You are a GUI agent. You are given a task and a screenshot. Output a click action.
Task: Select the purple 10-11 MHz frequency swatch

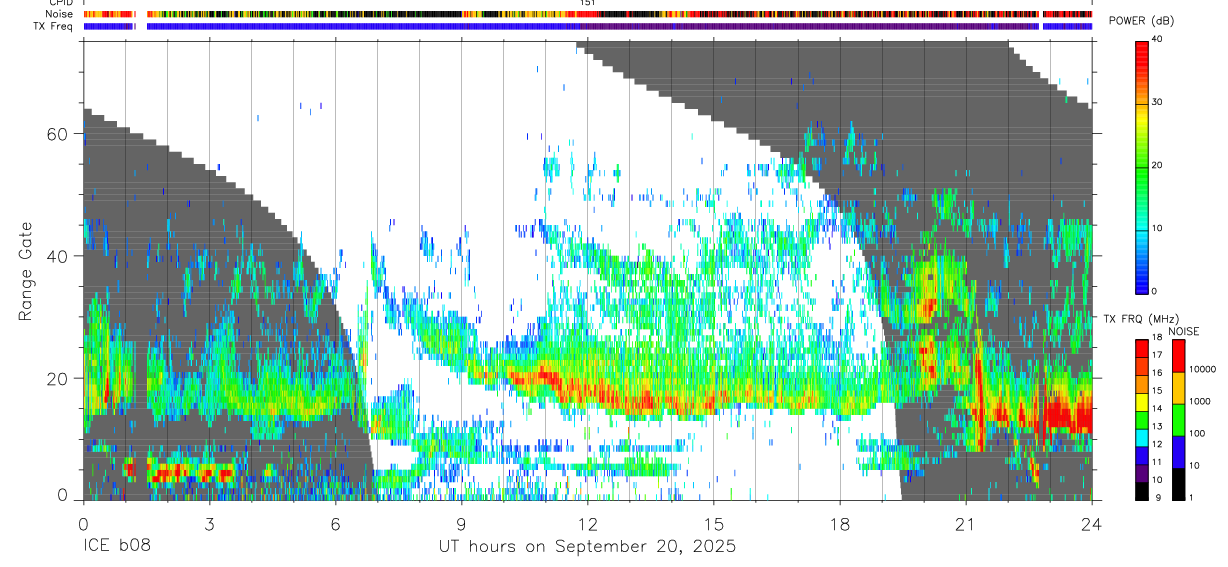click(1141, 474)
